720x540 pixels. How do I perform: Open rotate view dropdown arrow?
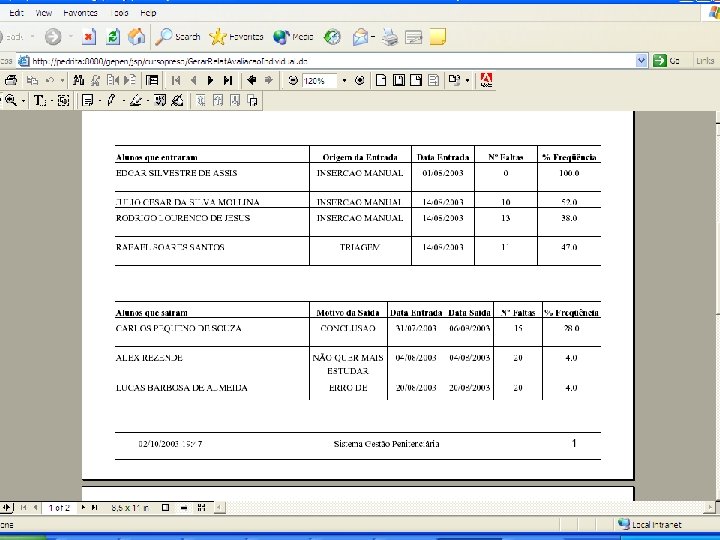467,81
